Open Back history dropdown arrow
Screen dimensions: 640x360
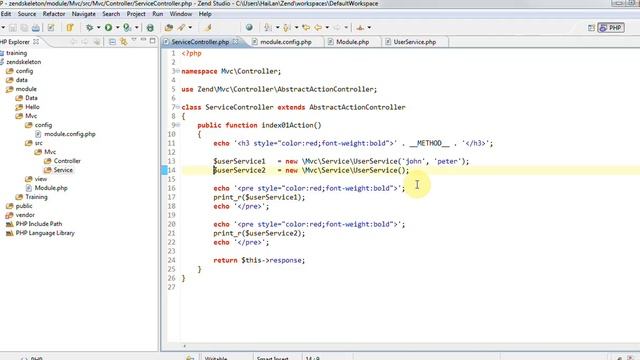[327, 28]
